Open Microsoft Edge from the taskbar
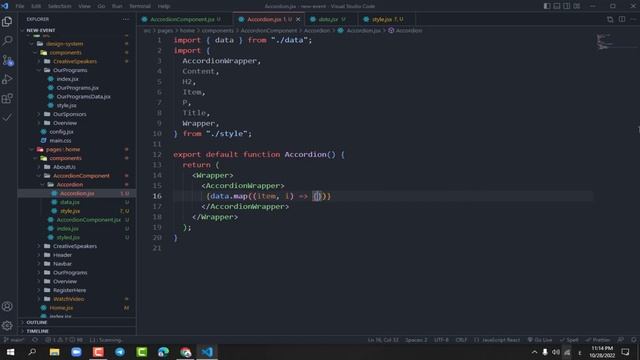640x360 pixels. [x=164, y=352]
